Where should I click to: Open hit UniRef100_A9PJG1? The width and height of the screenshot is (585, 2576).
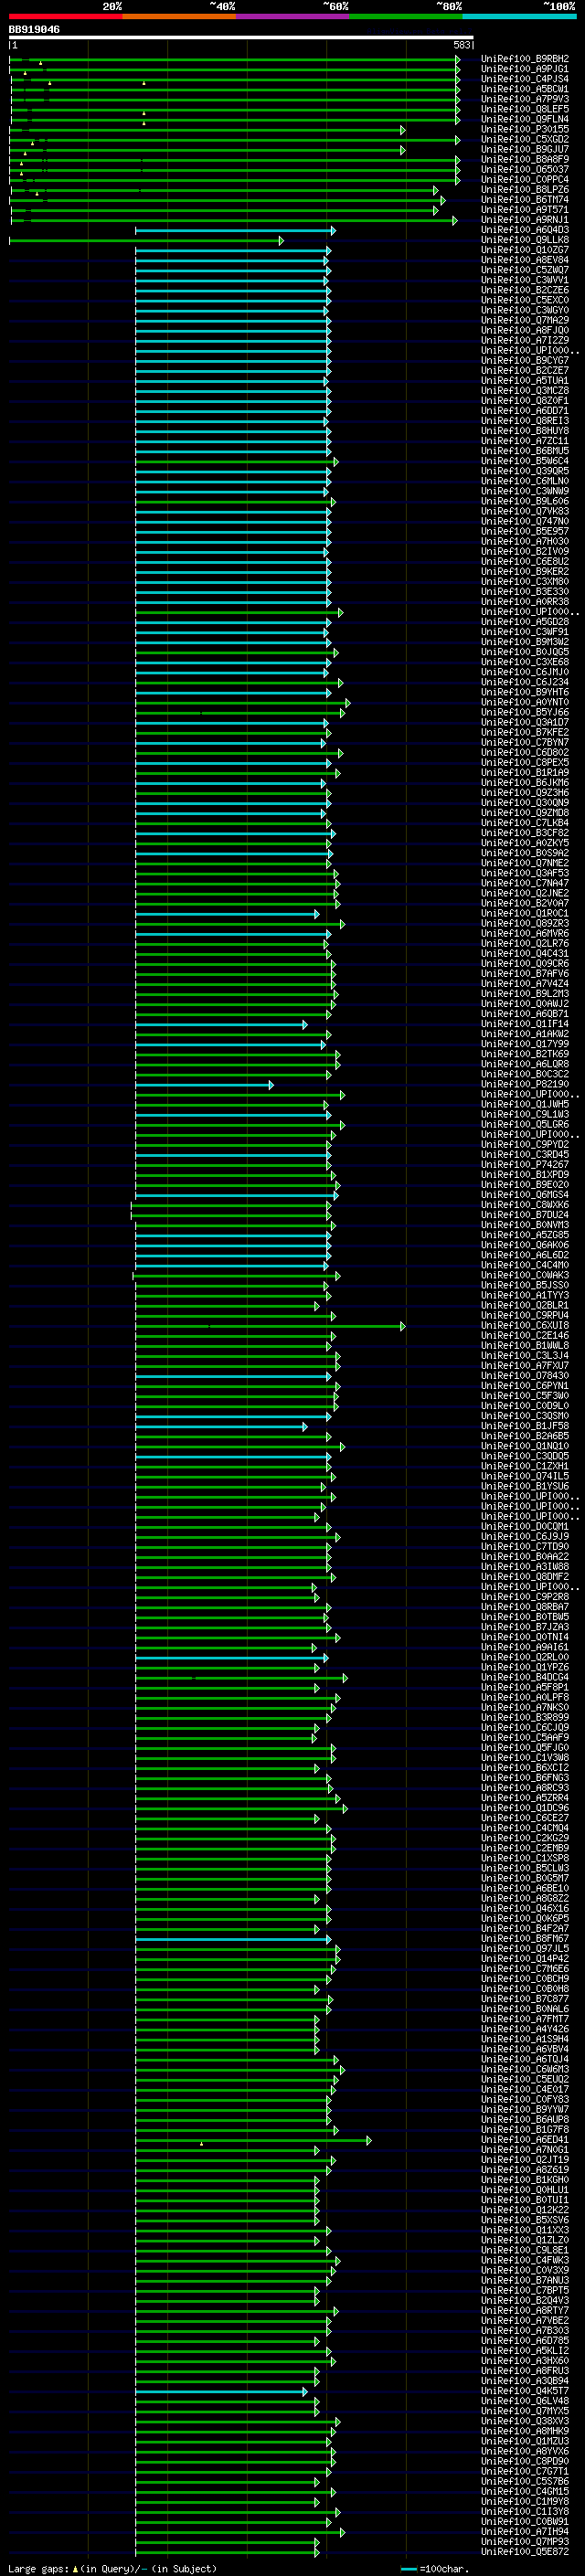[x=525, y=69]
